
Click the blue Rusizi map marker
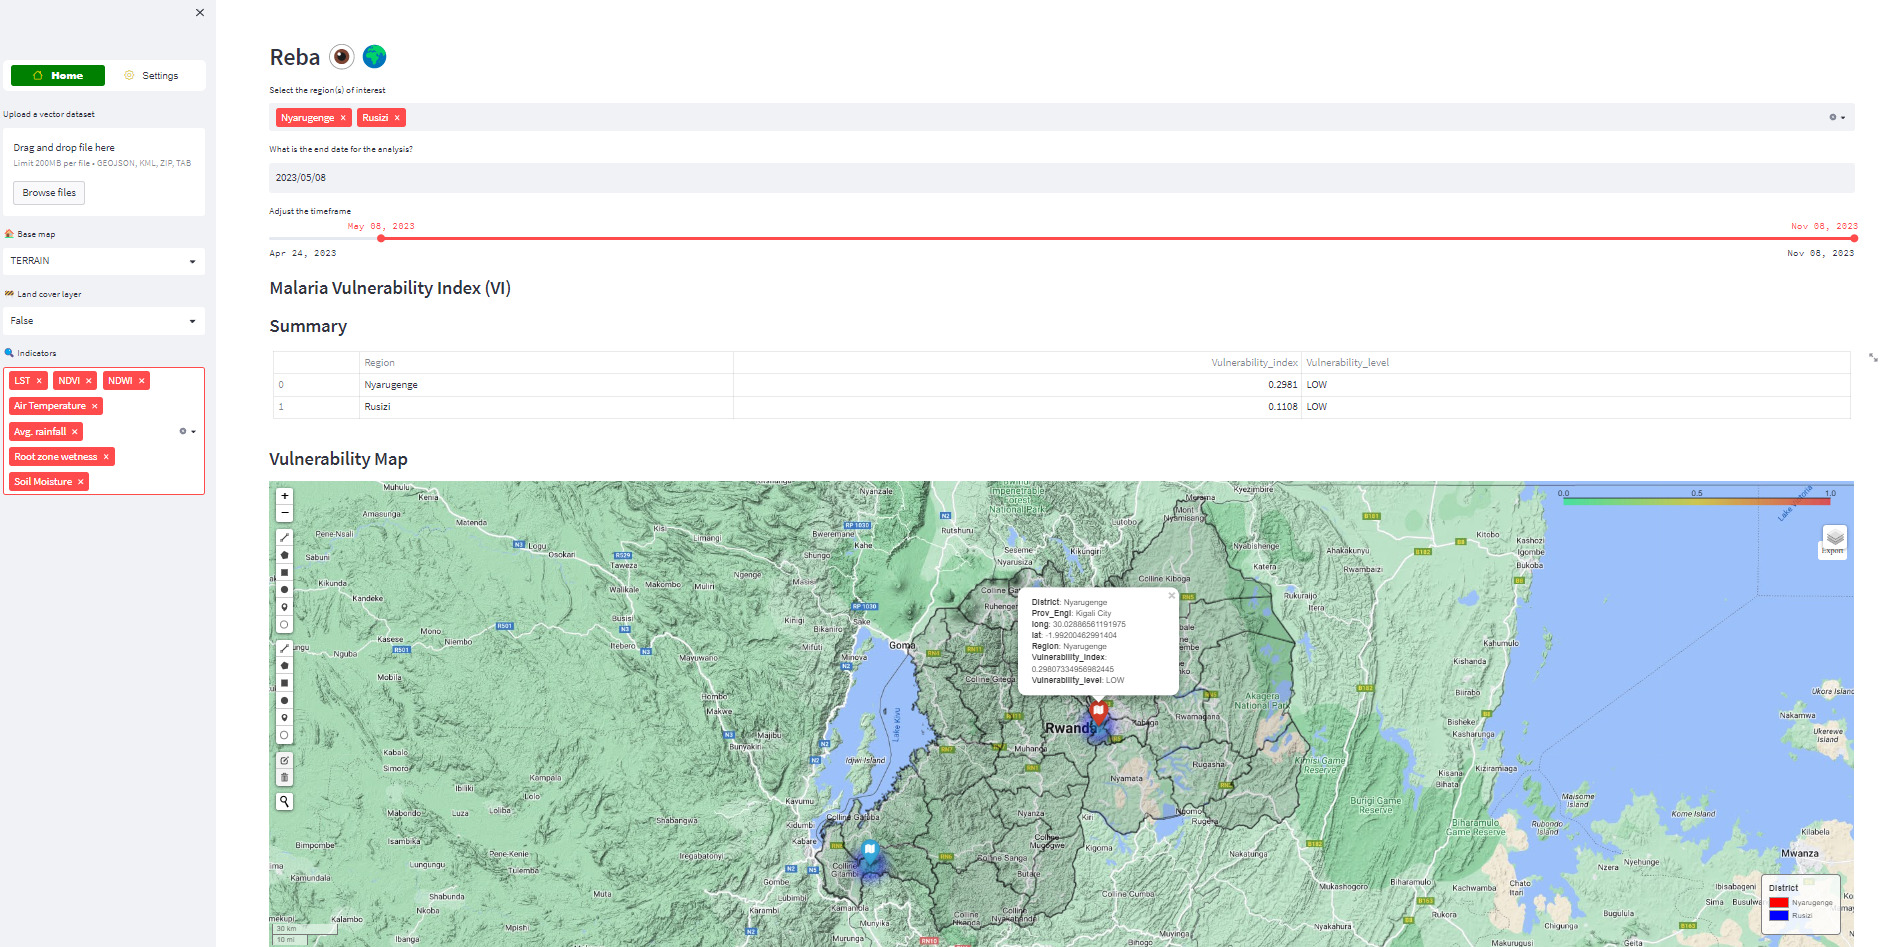coord(870,853)
